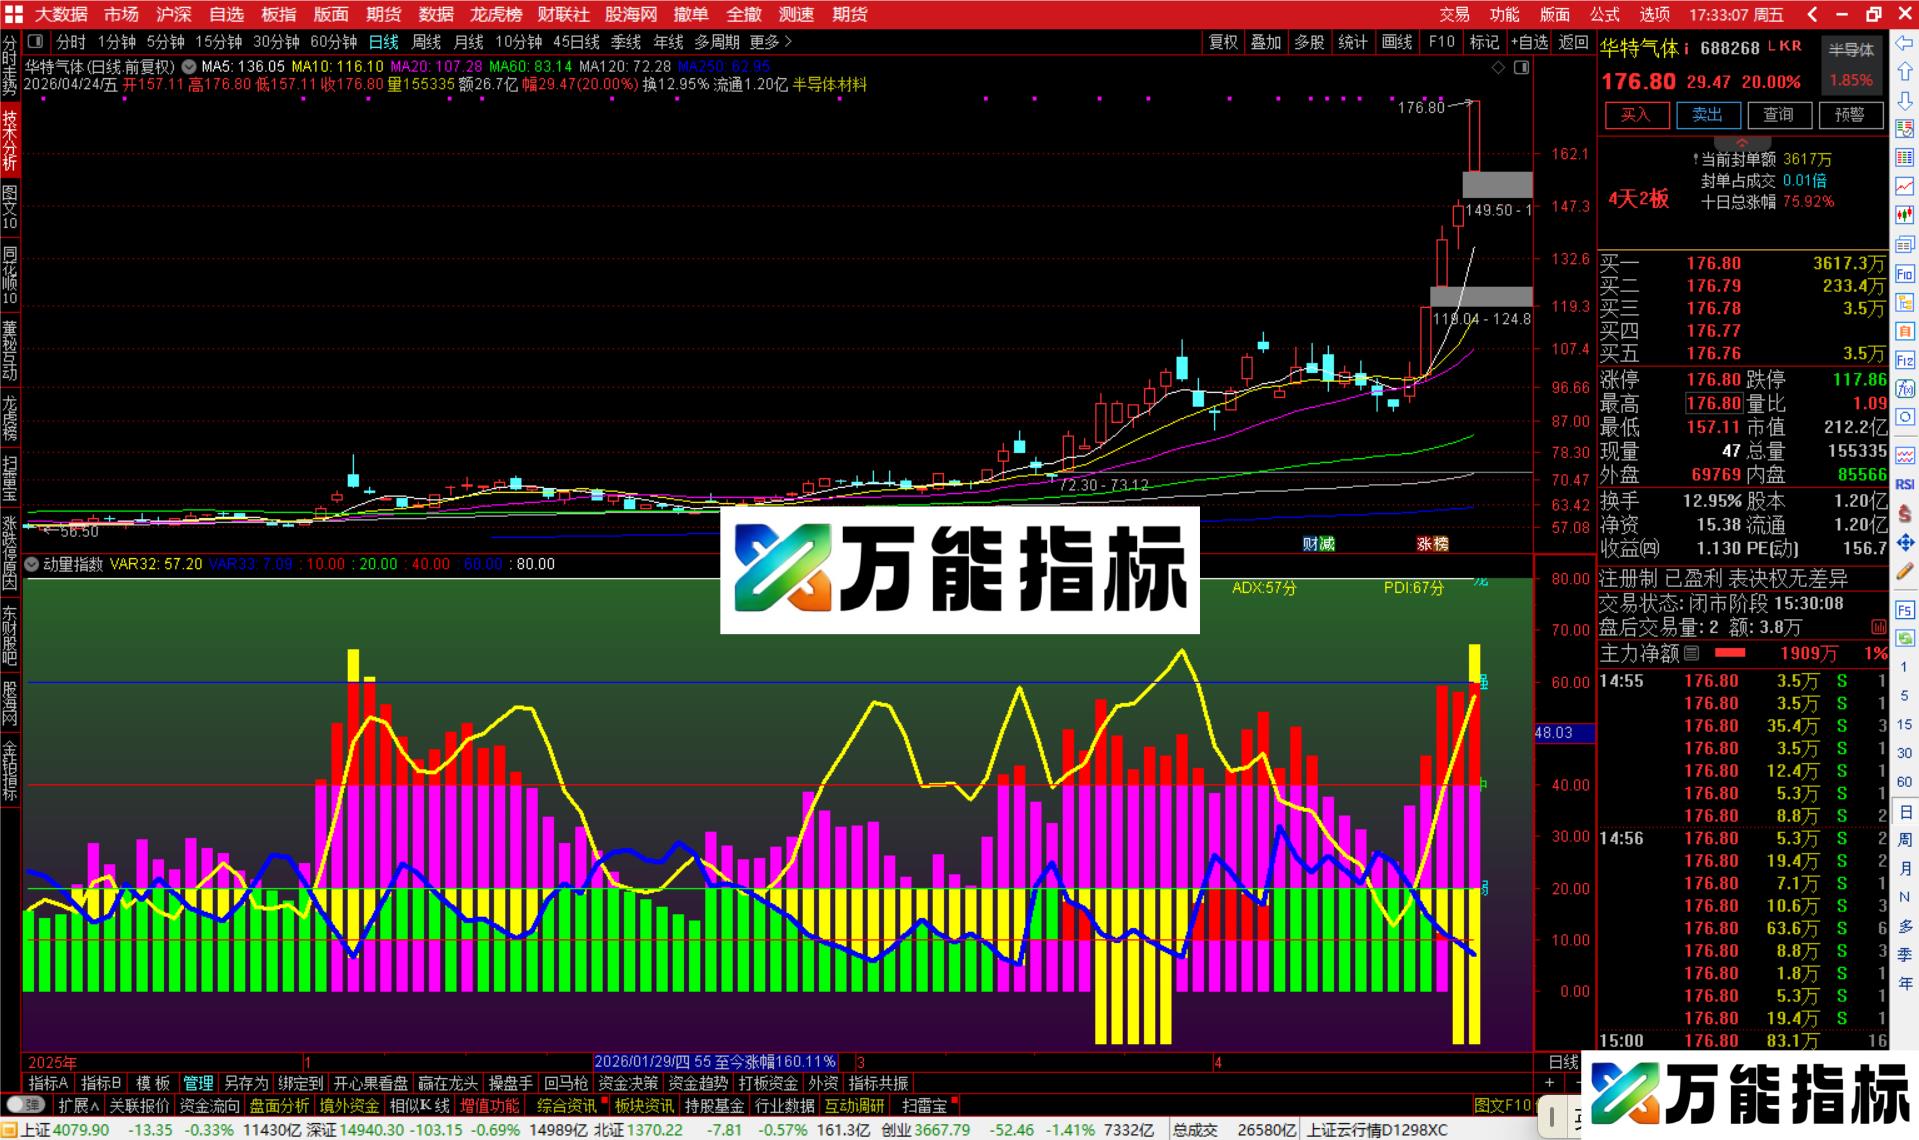Click the 买一 bid price 176.80 in order book

point(1712,263)
